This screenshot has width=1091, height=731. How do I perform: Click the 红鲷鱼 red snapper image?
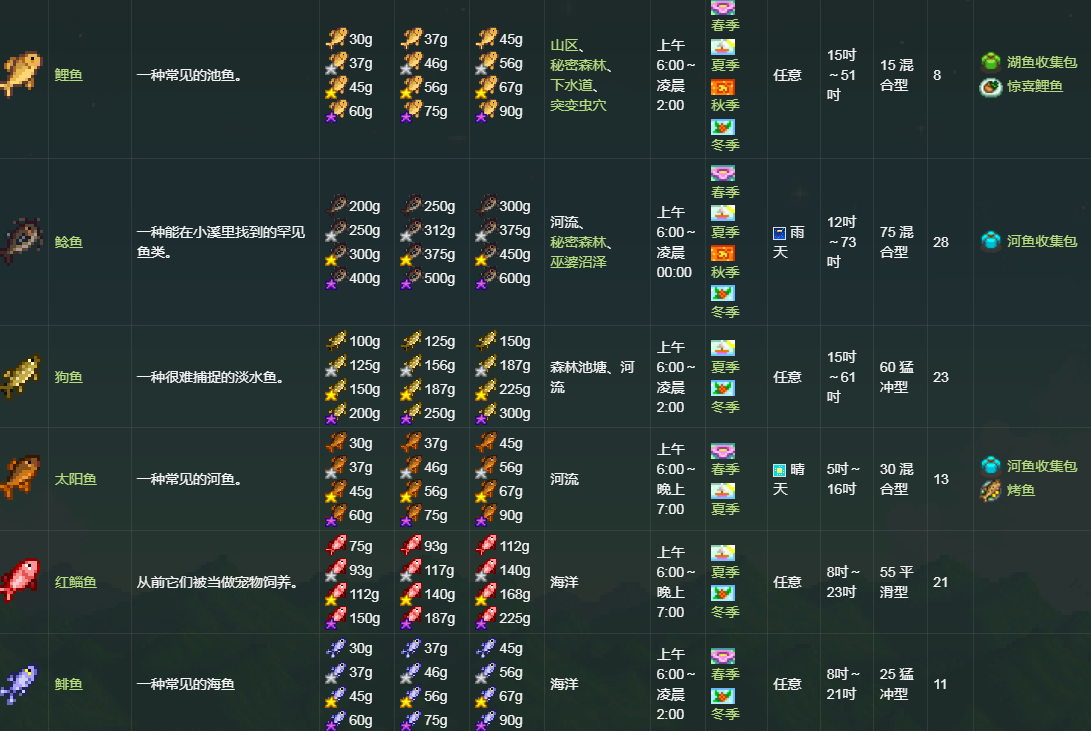coord(22,581)
